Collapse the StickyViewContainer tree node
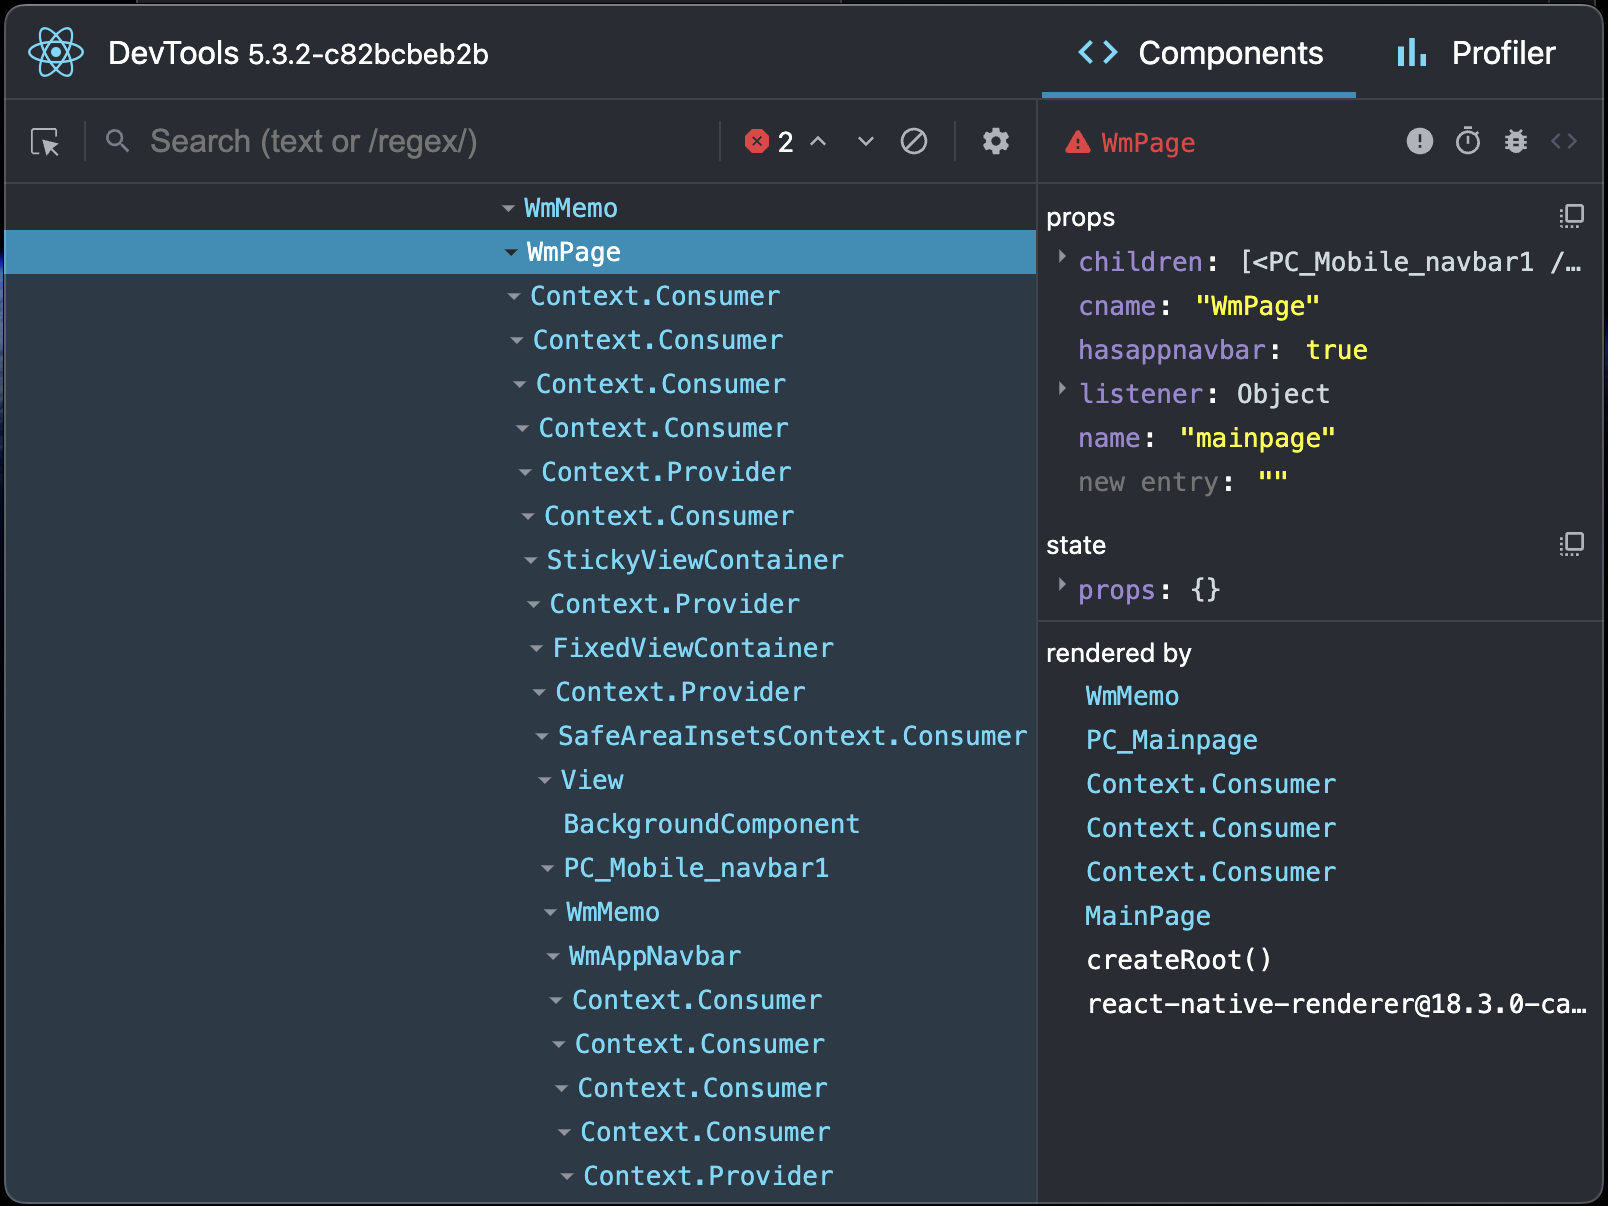The width and height of the screenshot is (1608, 1206). pos(531,561)
